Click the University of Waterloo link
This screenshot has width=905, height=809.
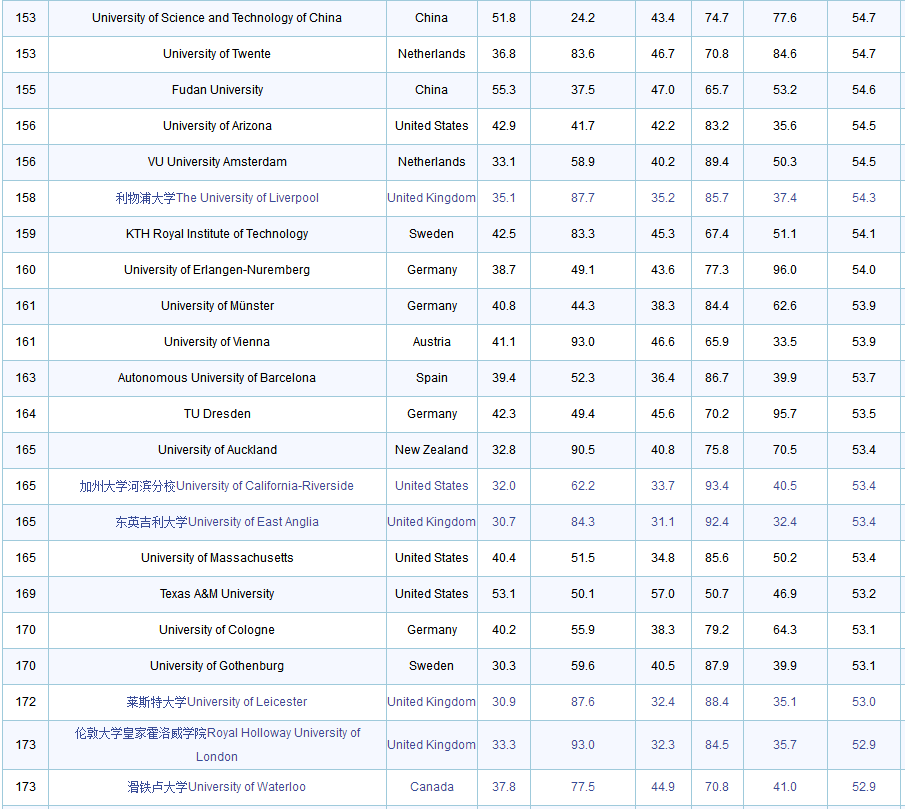217,787
